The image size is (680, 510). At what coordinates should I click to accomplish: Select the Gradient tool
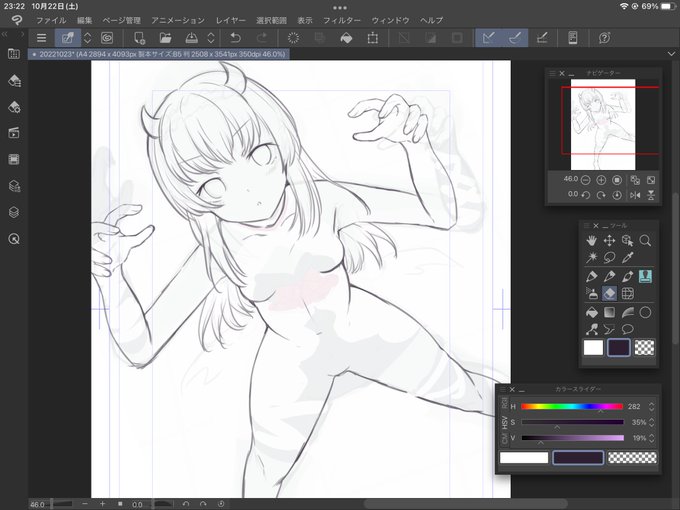609,312
